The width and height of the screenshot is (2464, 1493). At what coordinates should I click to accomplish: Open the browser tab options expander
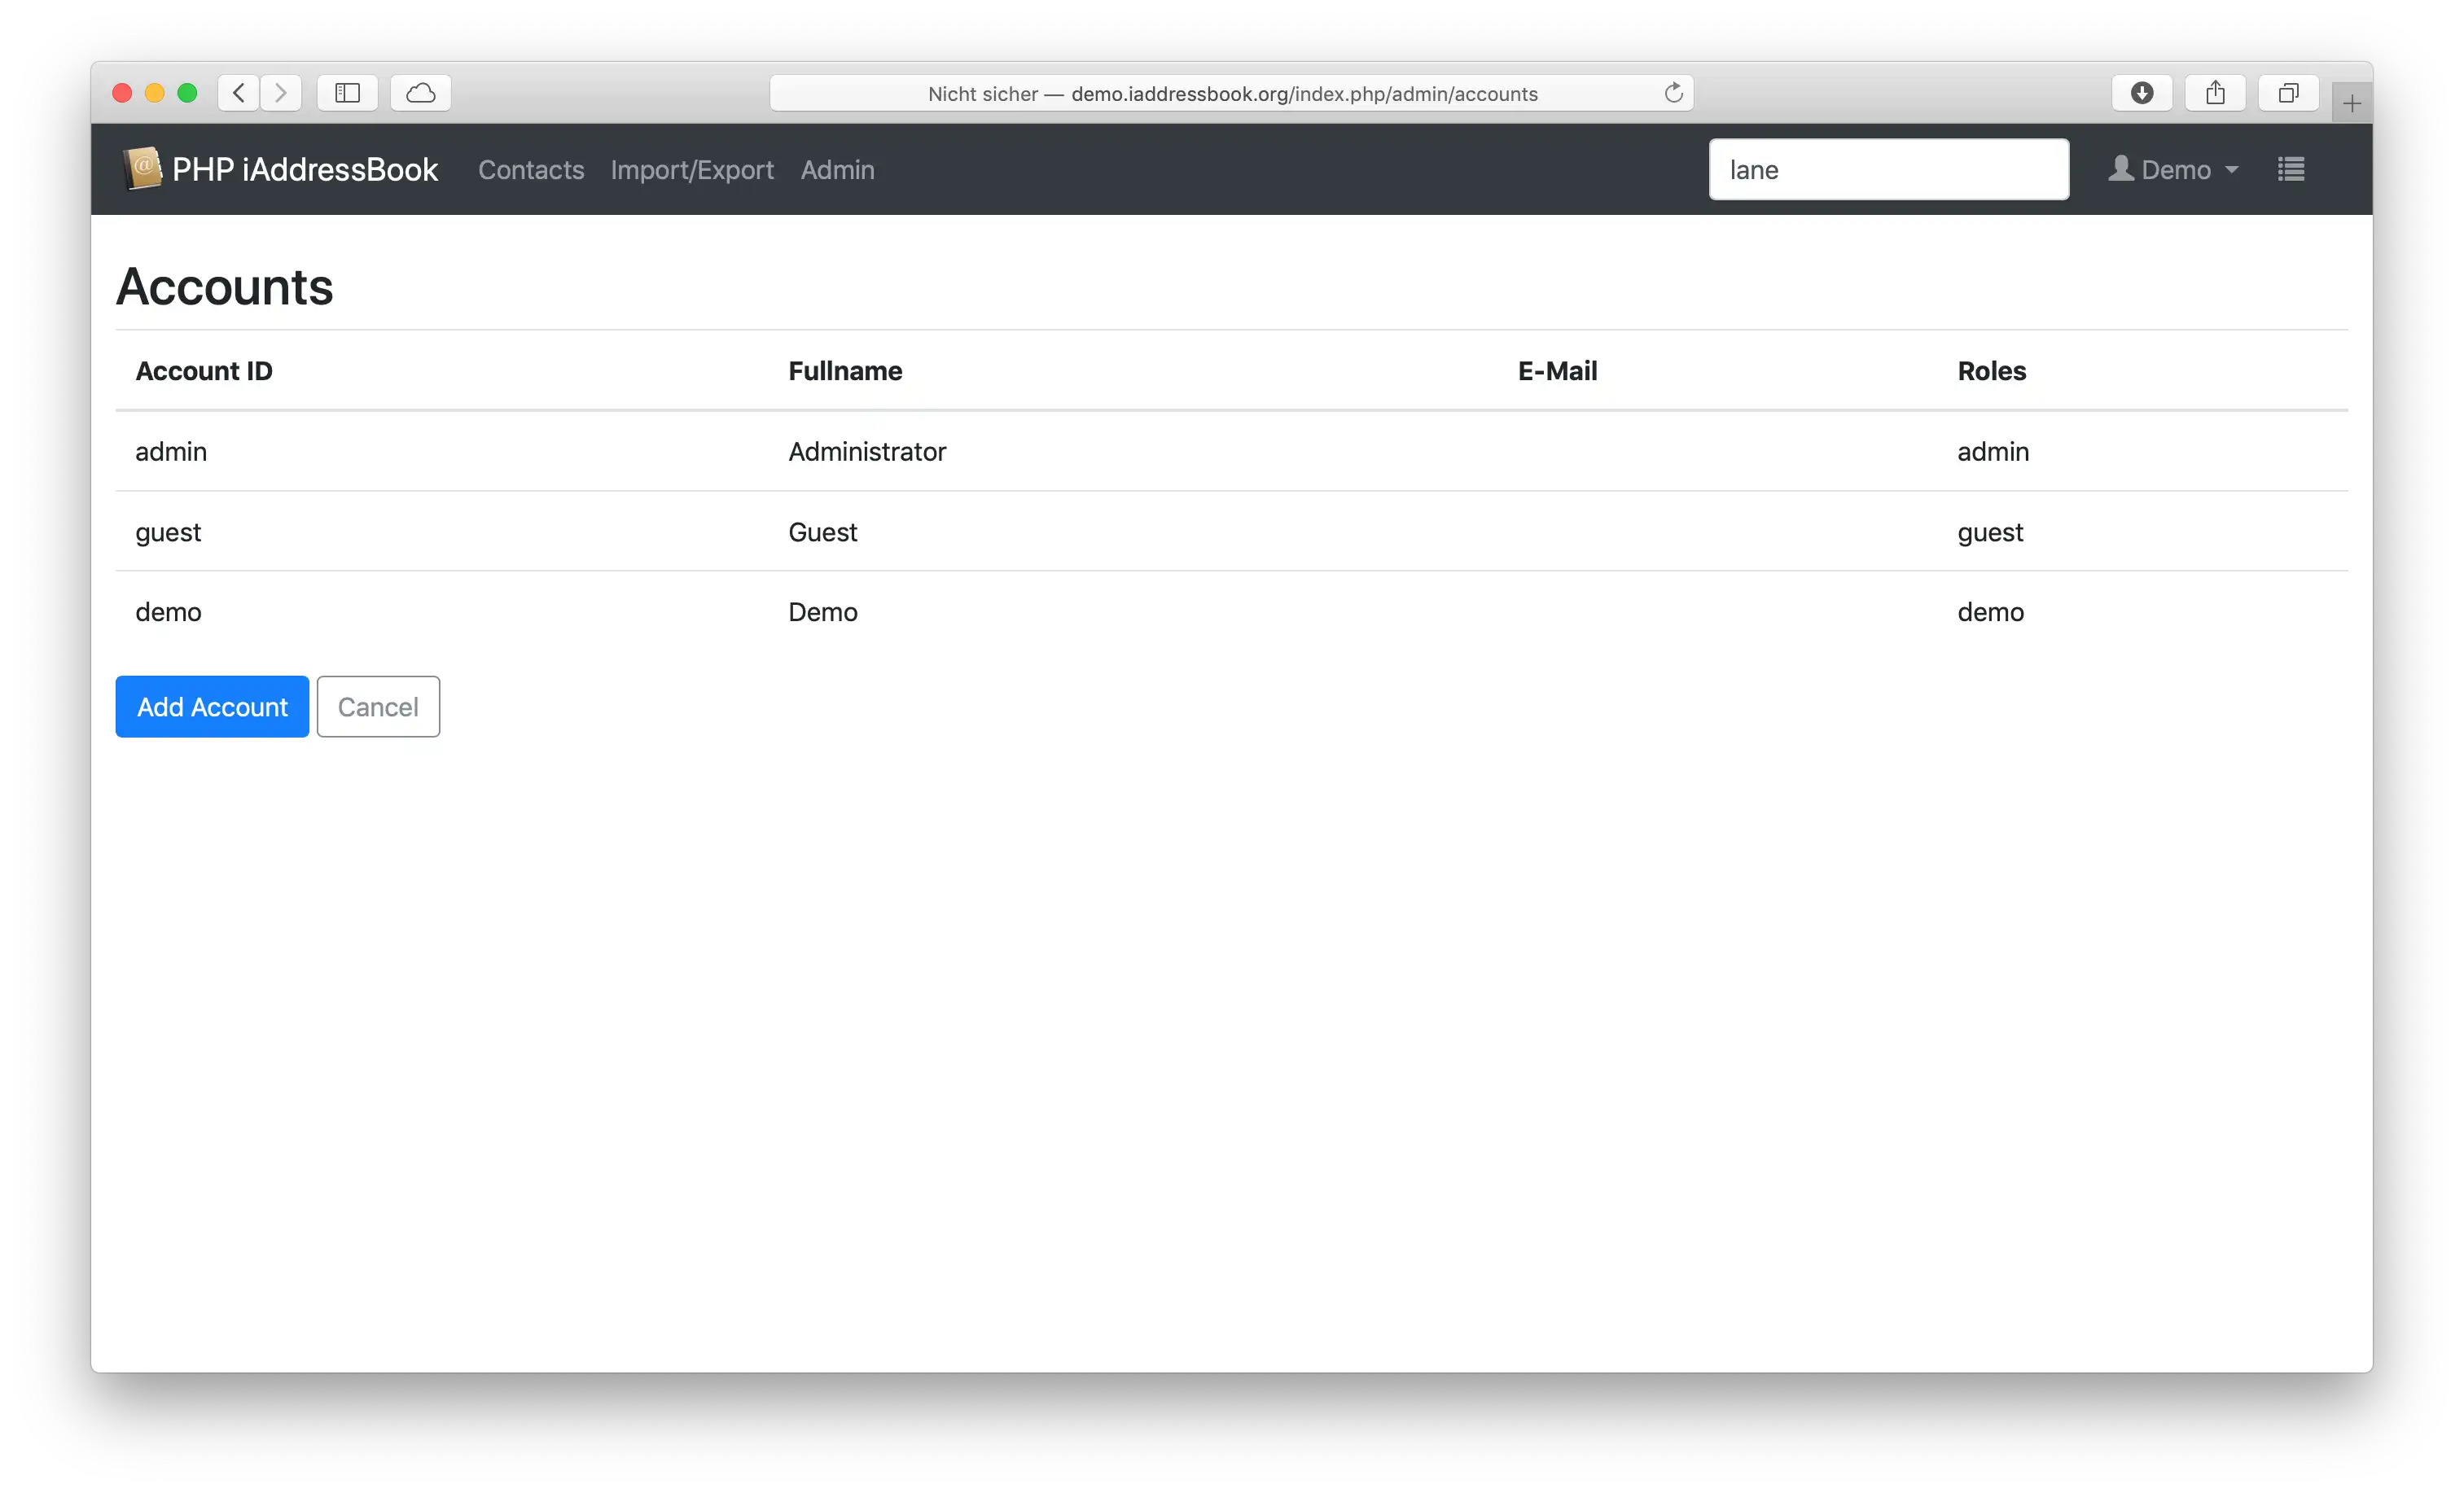[x=2288, y=91]
